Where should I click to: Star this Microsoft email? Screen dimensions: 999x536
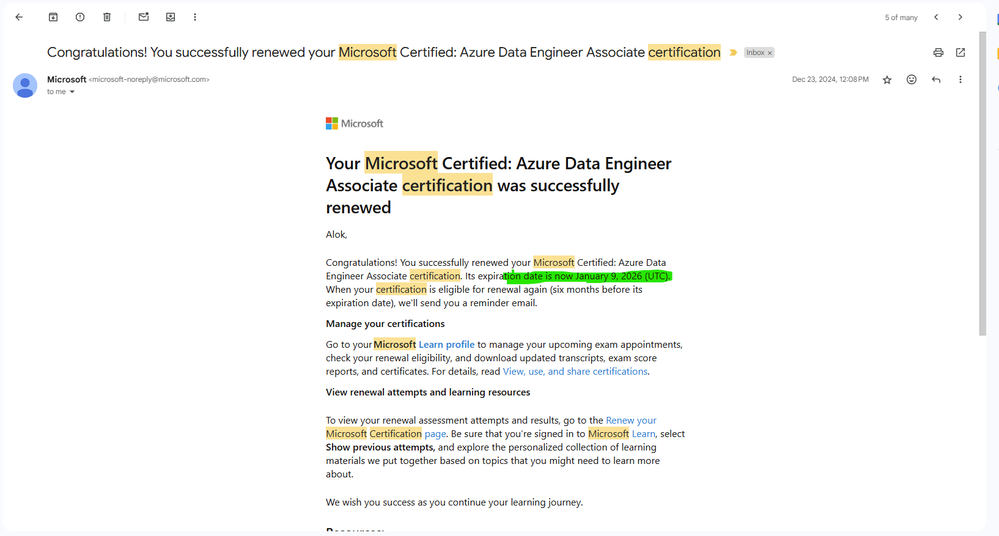[887, 80]
